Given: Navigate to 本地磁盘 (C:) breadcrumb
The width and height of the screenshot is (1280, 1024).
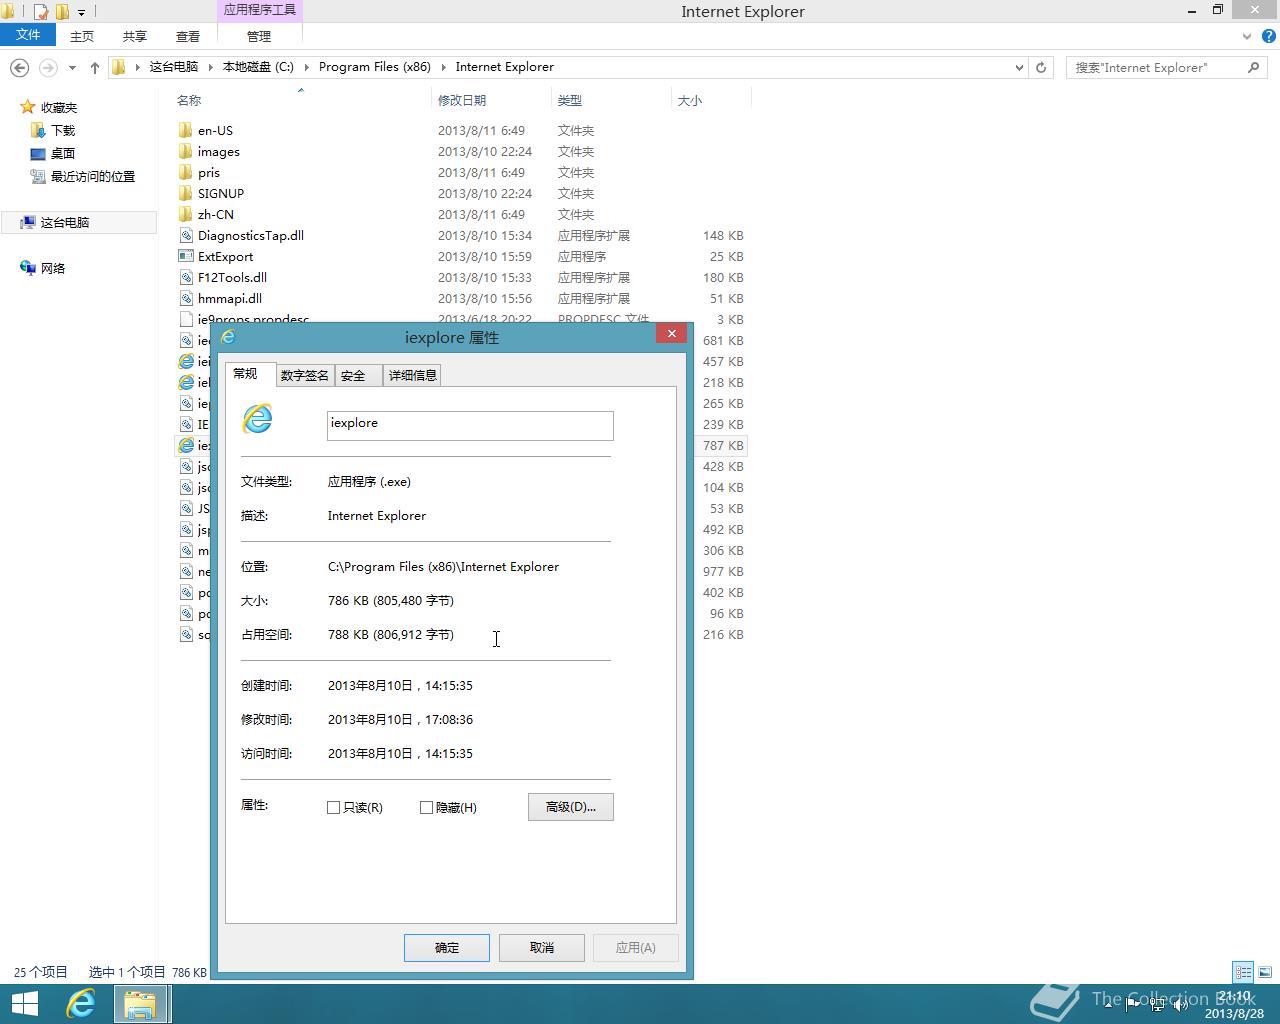Looking at the screenshot, I should (258, 67).
